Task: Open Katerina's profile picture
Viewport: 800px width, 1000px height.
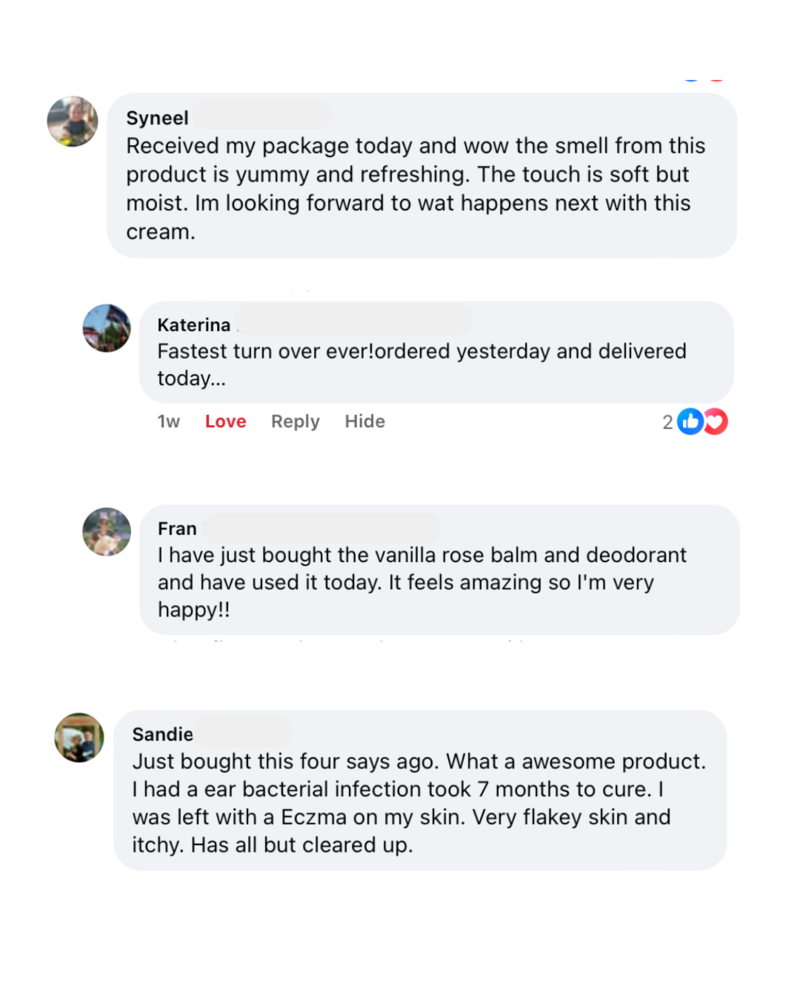Action: click(x=106, y=328)
